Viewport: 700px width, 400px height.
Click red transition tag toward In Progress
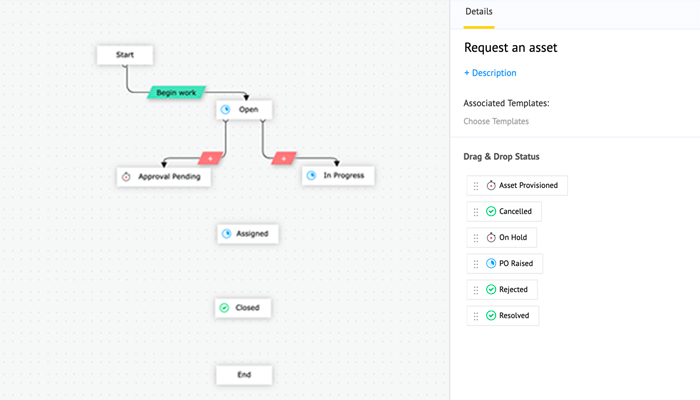pyautogui.click(x=284, y=157)
